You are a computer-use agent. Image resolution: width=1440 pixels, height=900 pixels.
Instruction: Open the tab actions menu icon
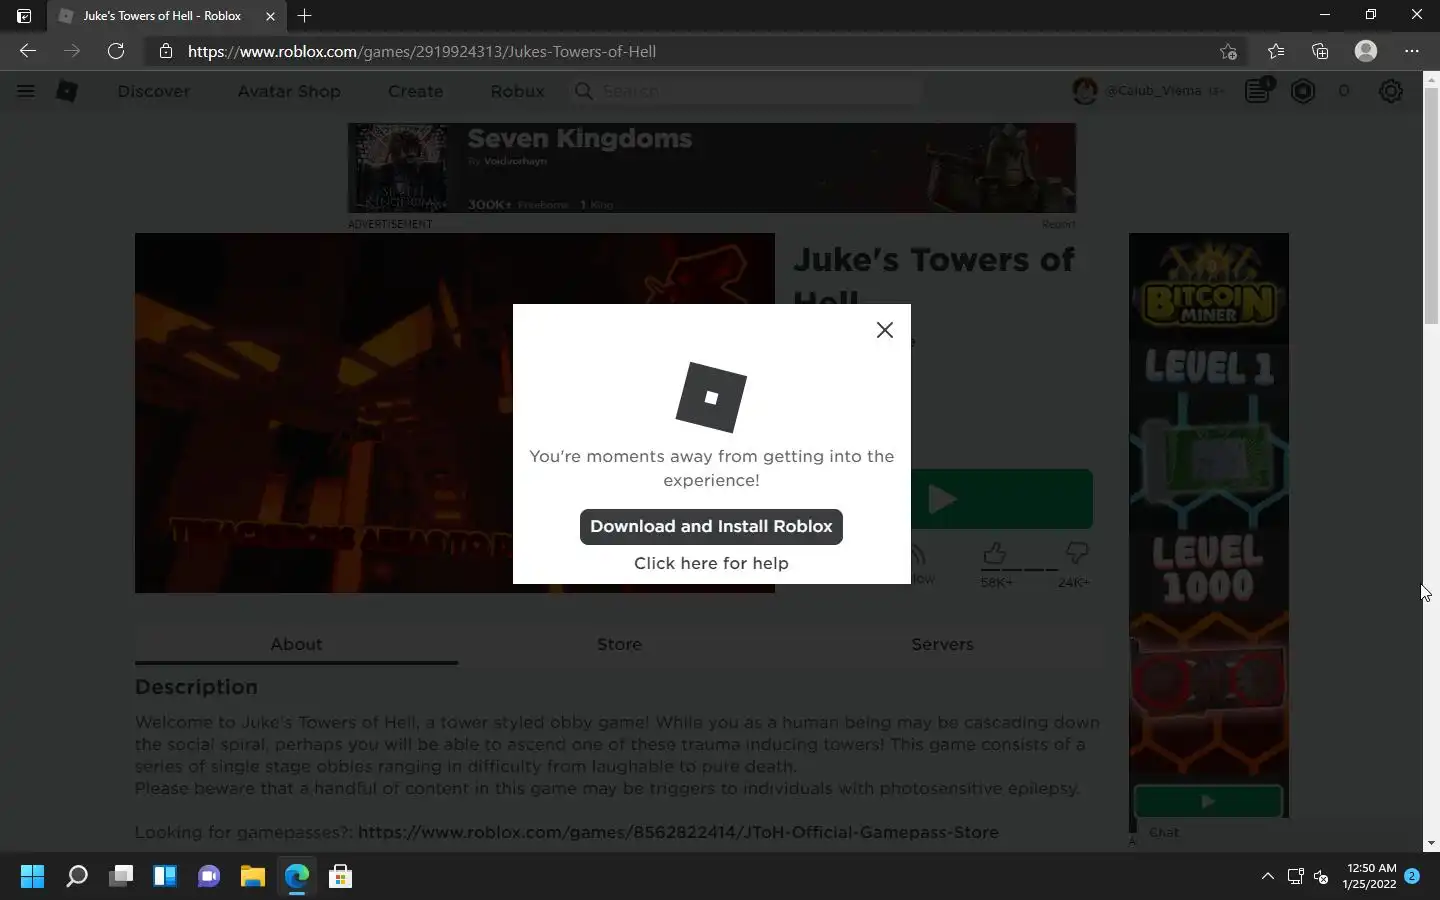pos(24,16)
